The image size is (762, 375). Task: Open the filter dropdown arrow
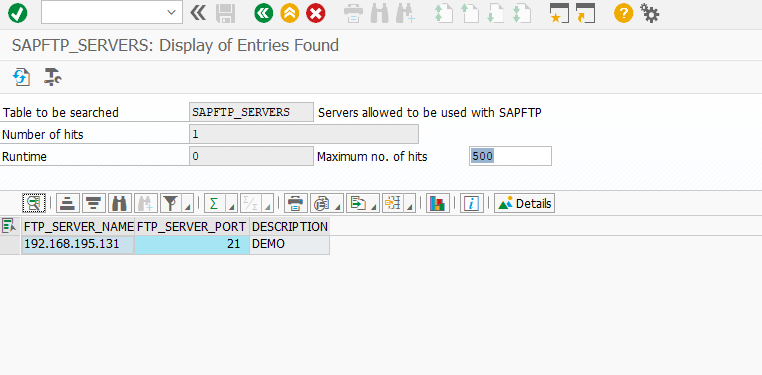[x=188, y=204]
